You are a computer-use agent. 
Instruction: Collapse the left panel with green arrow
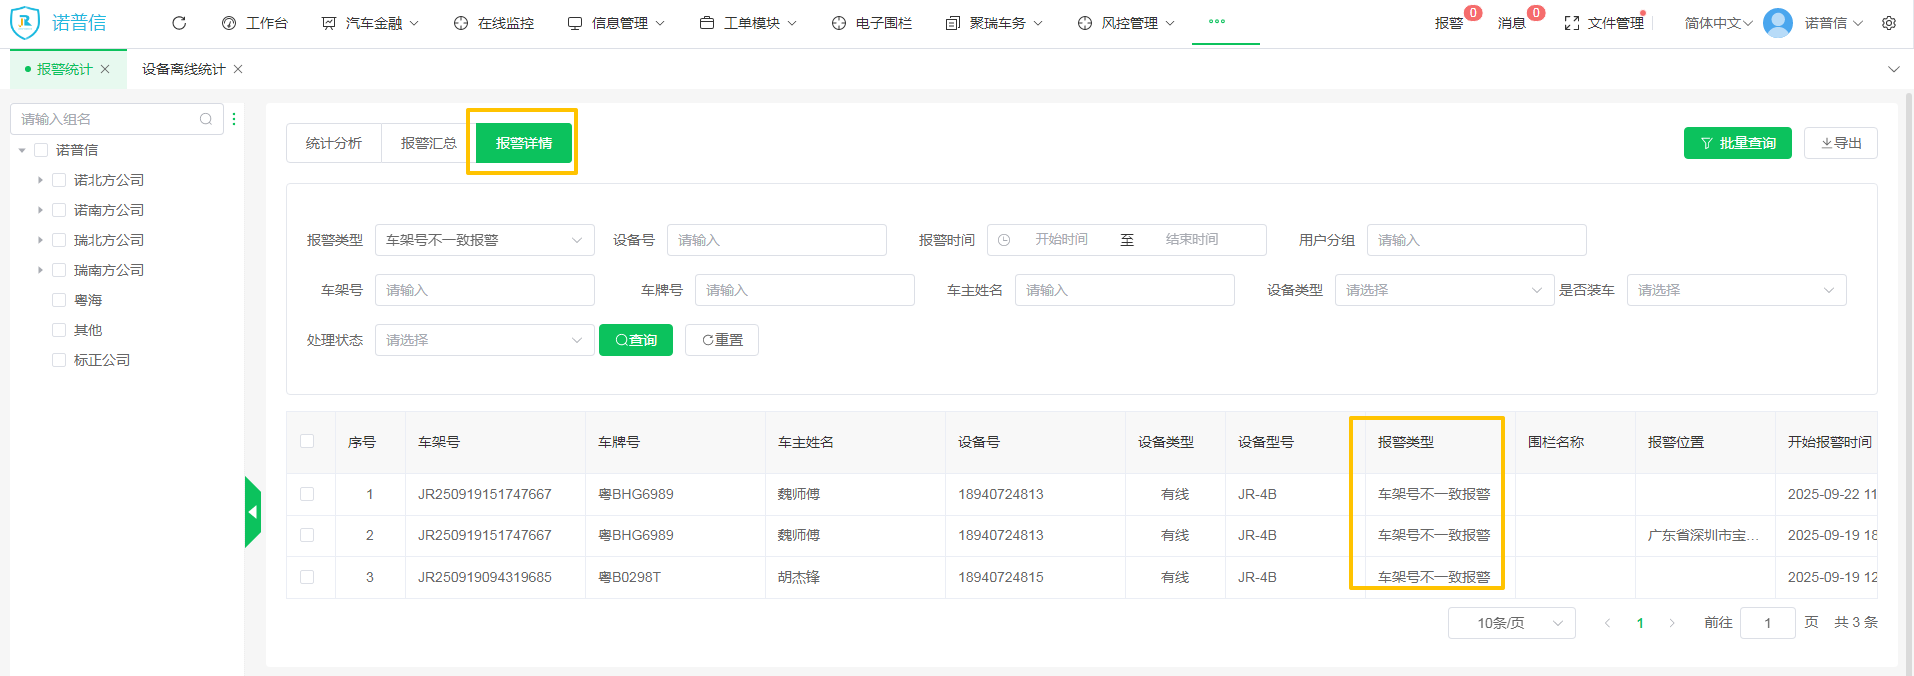coord(253,512)
